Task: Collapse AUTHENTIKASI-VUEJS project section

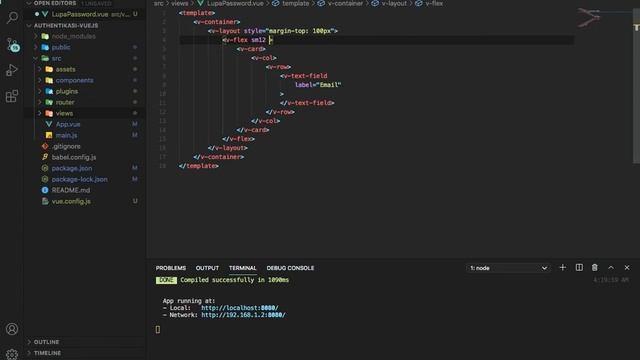Action: [x=29, y=25]
